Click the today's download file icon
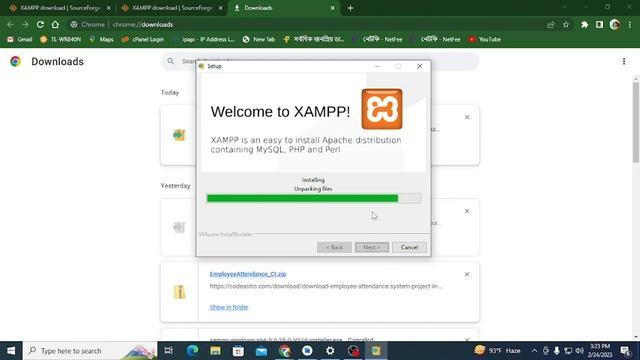The width and height of the screenshot is (640, 360). (x=179, y=135)
